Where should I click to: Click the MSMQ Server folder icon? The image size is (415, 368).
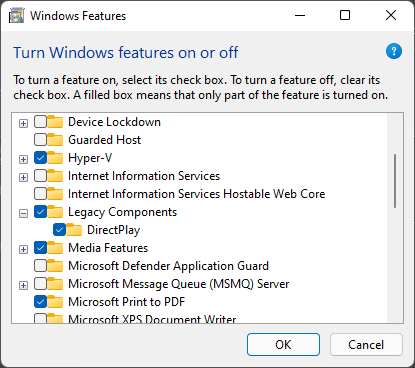[x=55, y=284]
